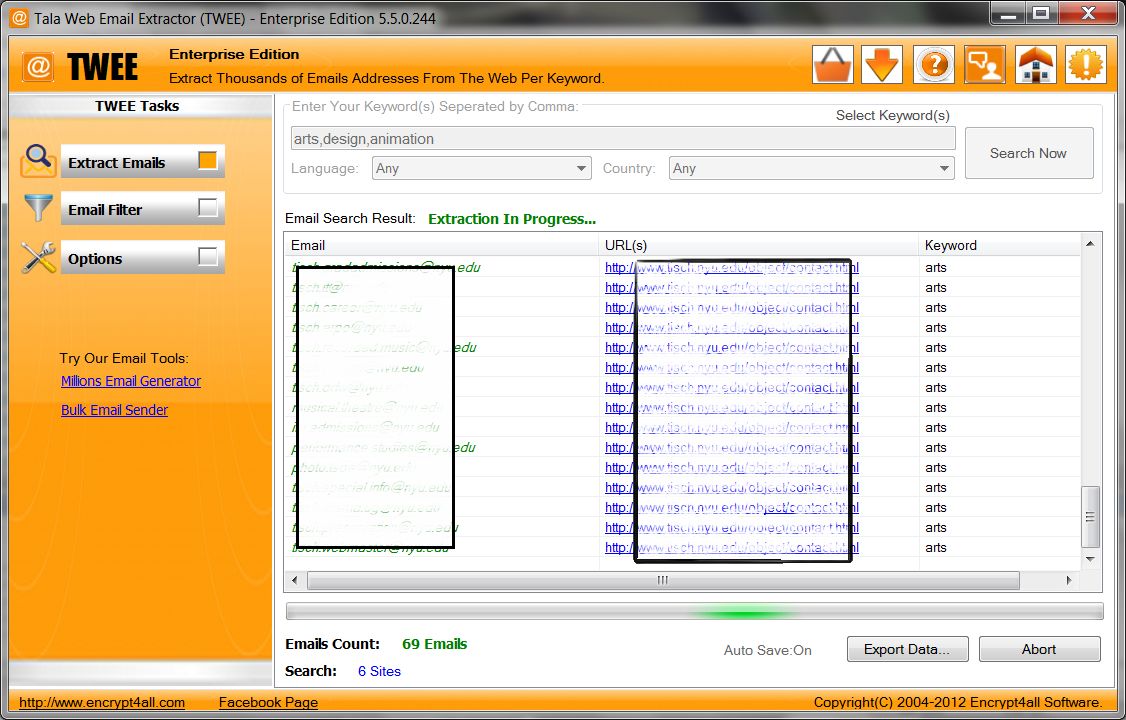Click the 'Select Keyword(s)' label
The height and width of the screenshot is (720, 1126).
893,116
